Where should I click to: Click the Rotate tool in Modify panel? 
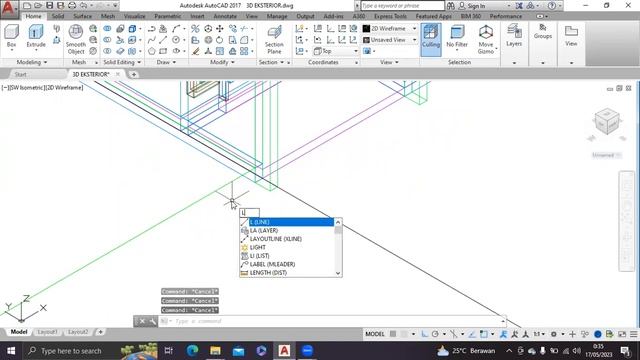point(220,40)
